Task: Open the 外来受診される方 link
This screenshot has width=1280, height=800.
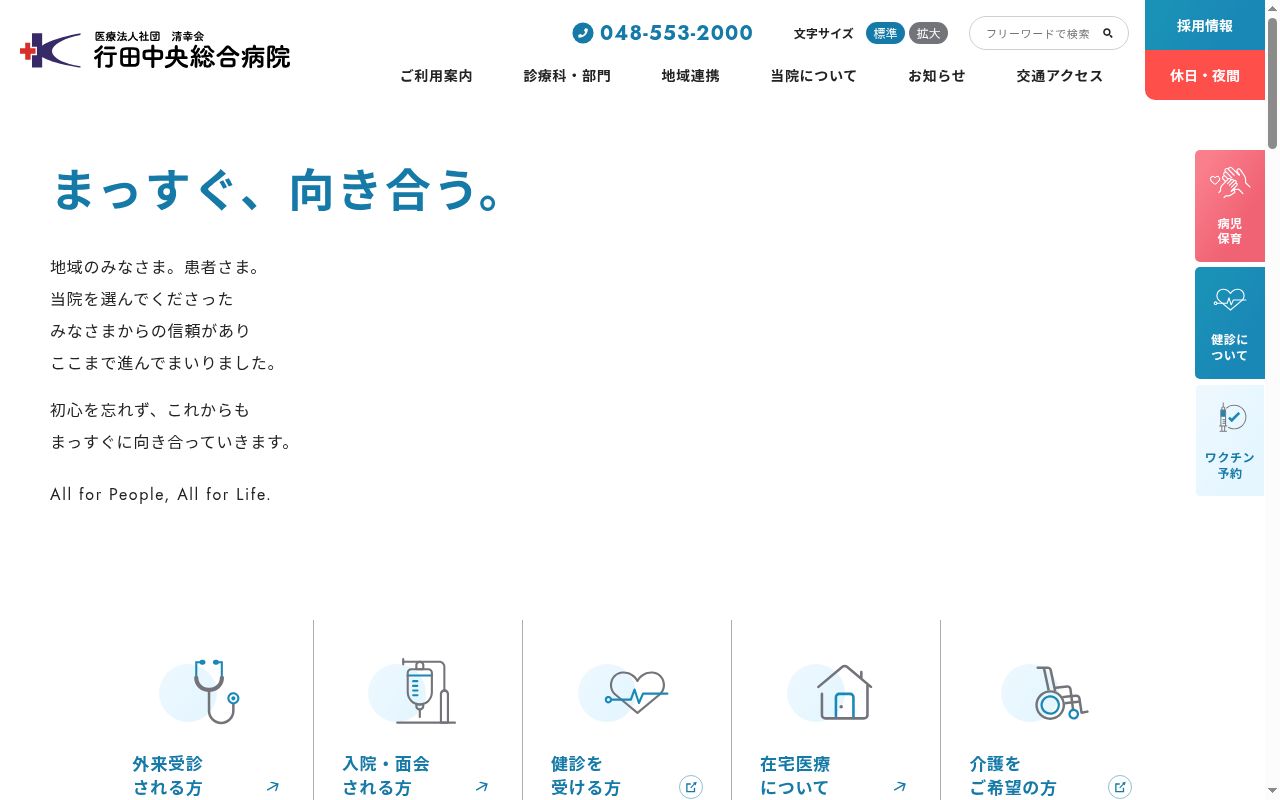Action: click(x=209, y=710)
